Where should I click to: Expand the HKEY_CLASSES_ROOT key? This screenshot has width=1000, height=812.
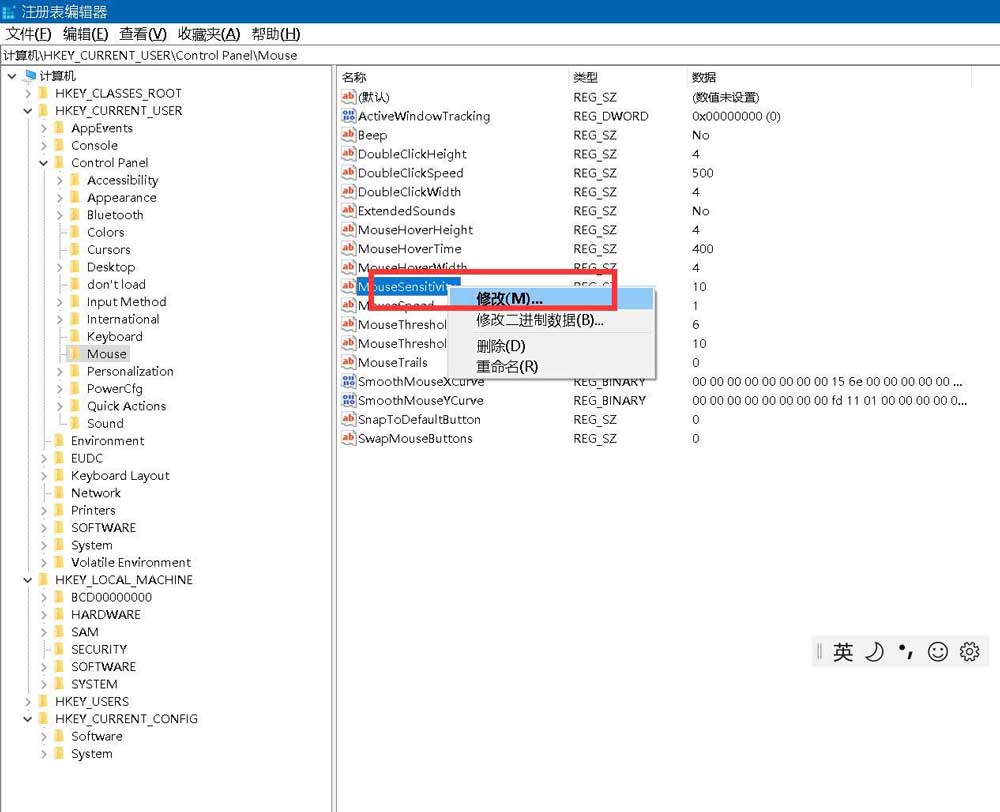(28, 93)
